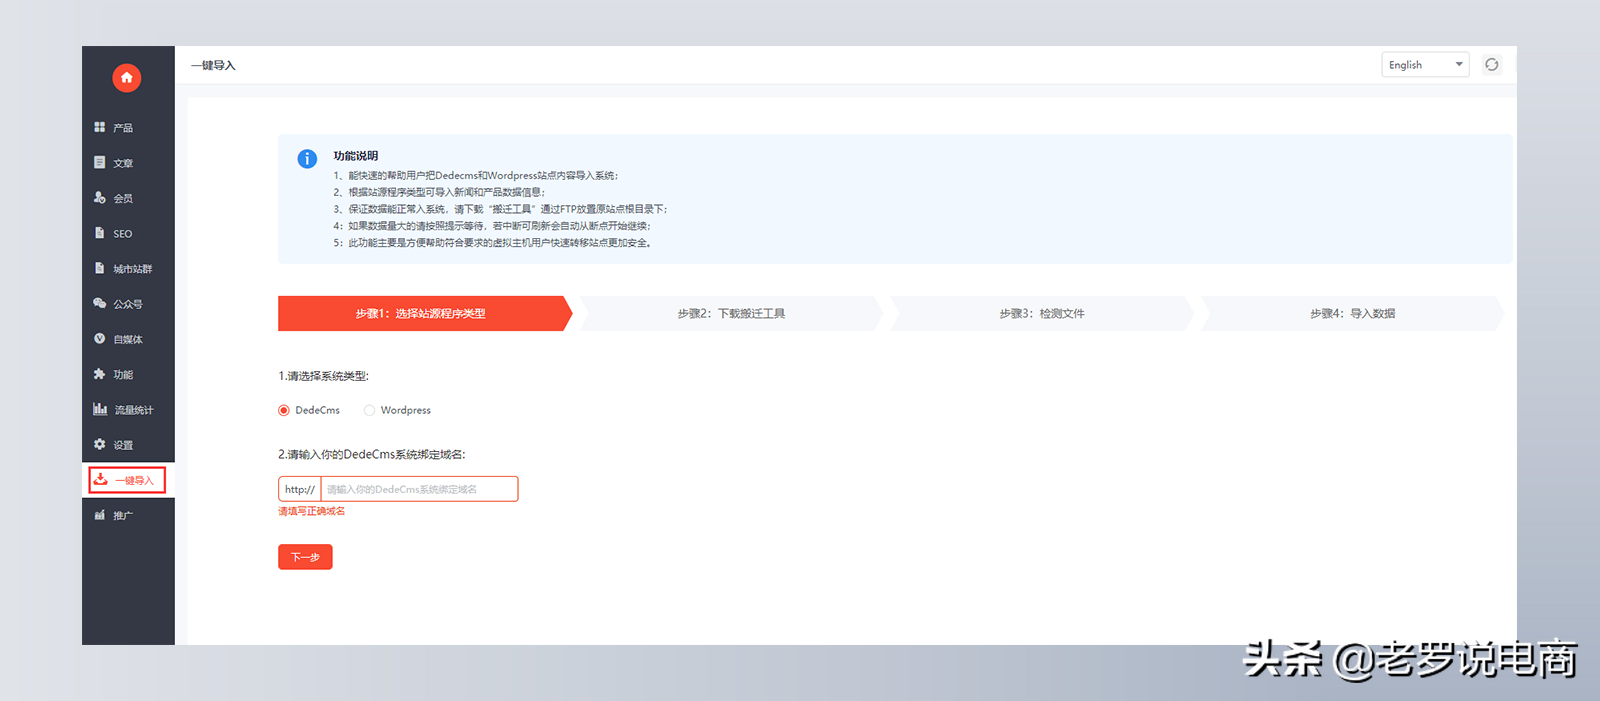Screen dimensions: 1600x701
Task: Go to step 2 下载搬迁工具 tab
Action: coord(731,313)
